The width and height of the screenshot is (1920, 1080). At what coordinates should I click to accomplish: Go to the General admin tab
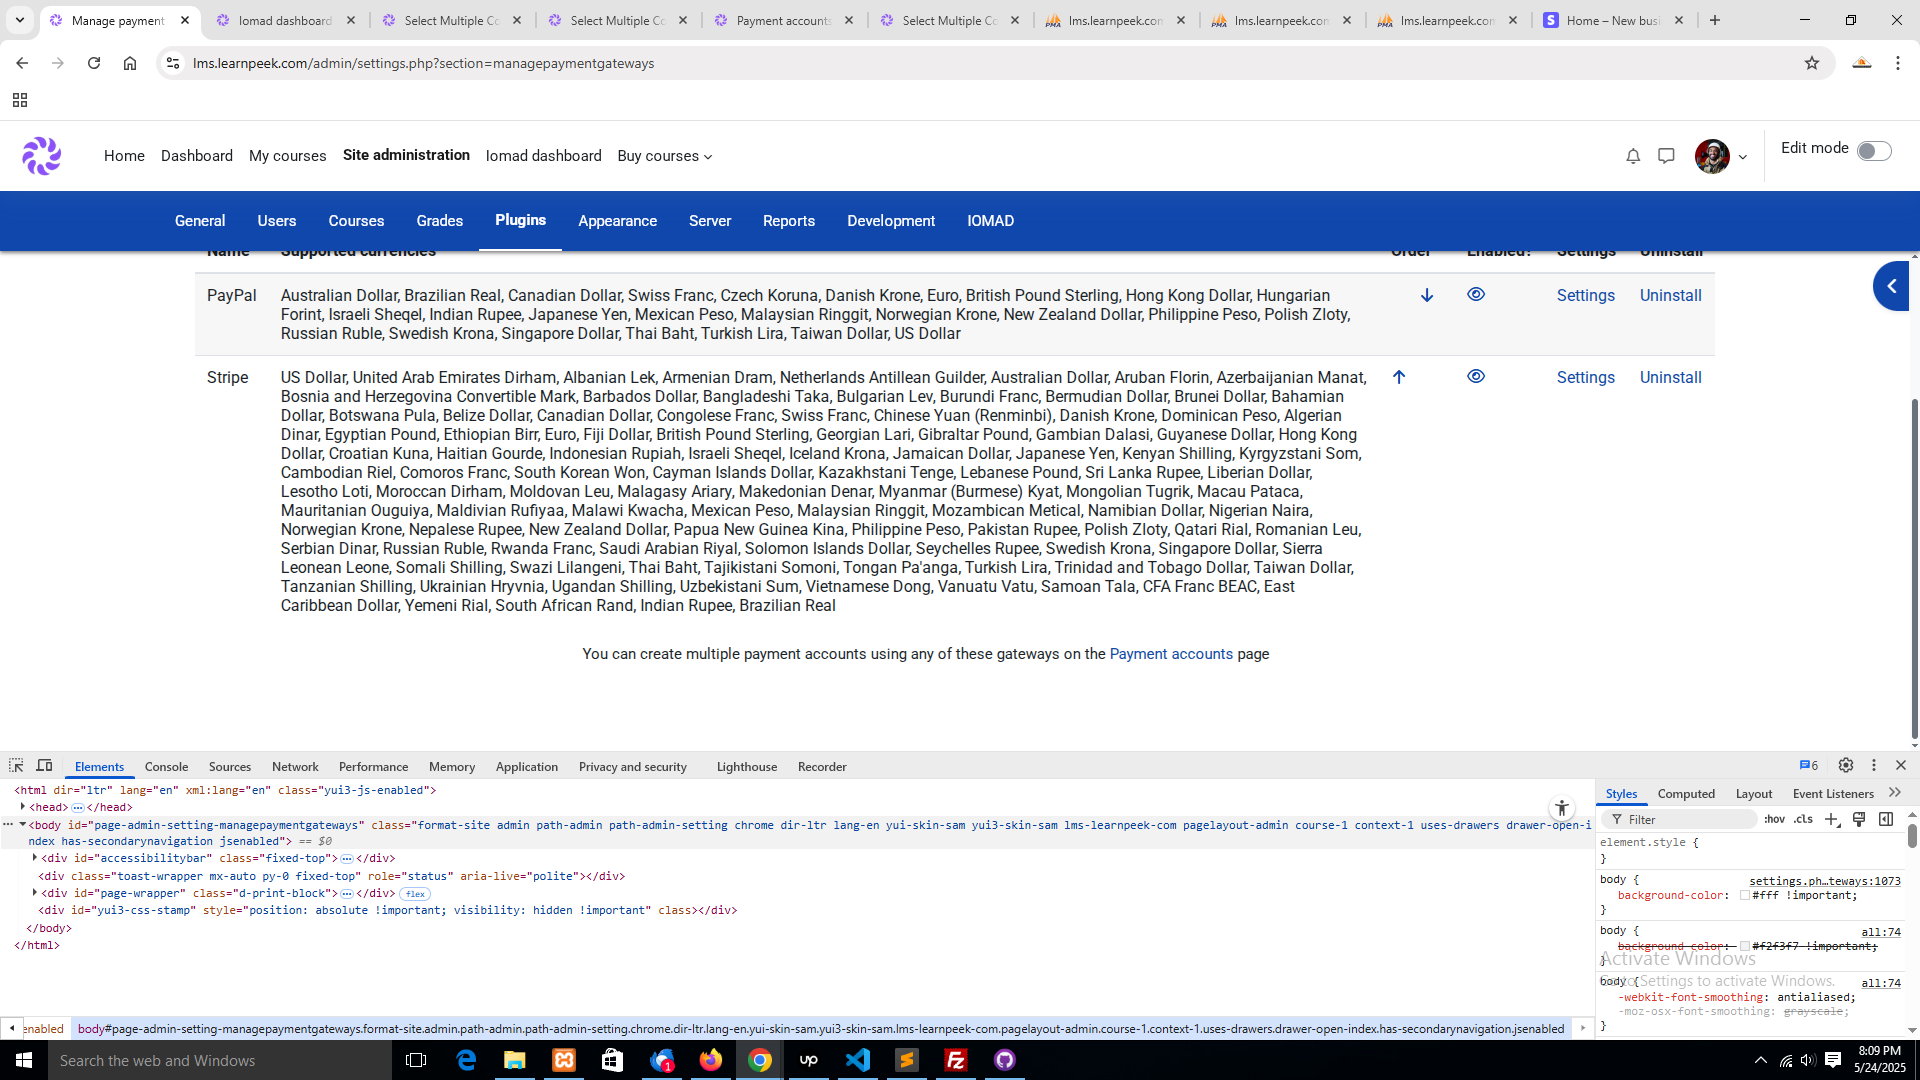pyautogui.click(x=200, y=221)
